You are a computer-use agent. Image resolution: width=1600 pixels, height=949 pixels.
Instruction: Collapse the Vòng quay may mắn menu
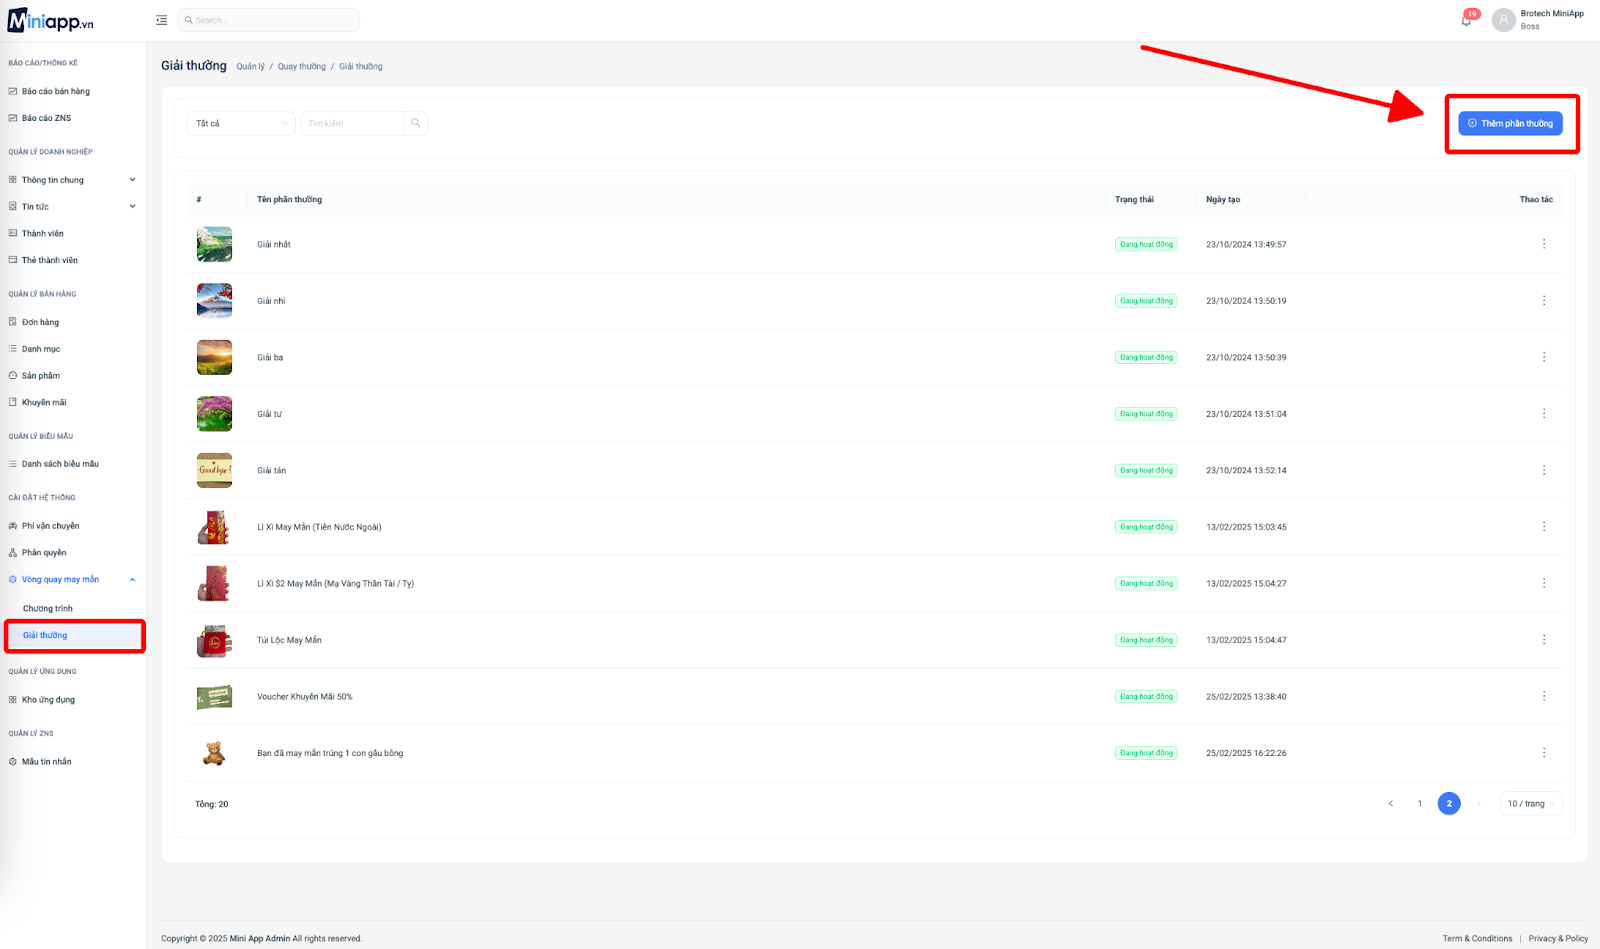click(72, 580)
